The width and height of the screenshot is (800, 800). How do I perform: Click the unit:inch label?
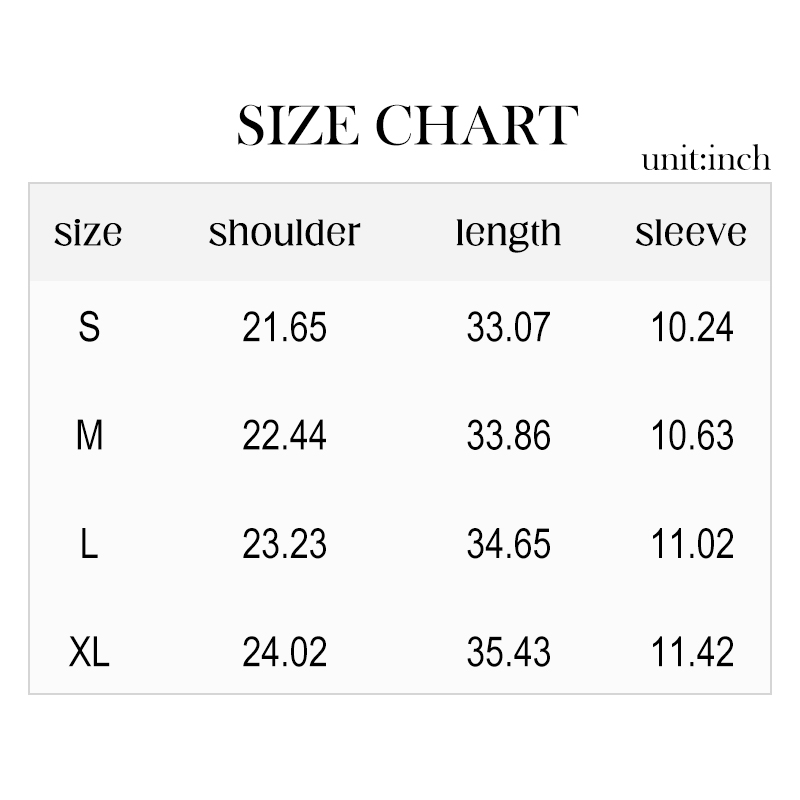[706, 159]
